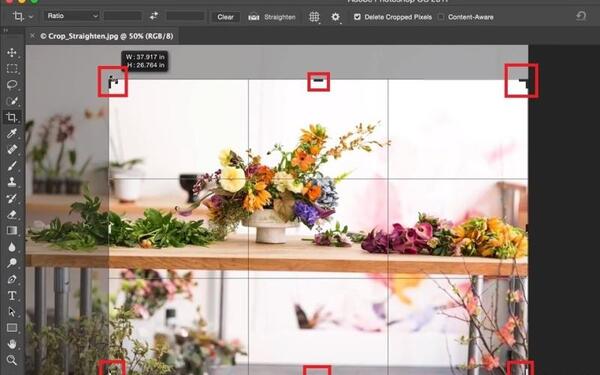This screenshot has height=375, width=600.
Task: Open the crop settings gear menu
Action: pyautogui.click(x=336, y=17)
